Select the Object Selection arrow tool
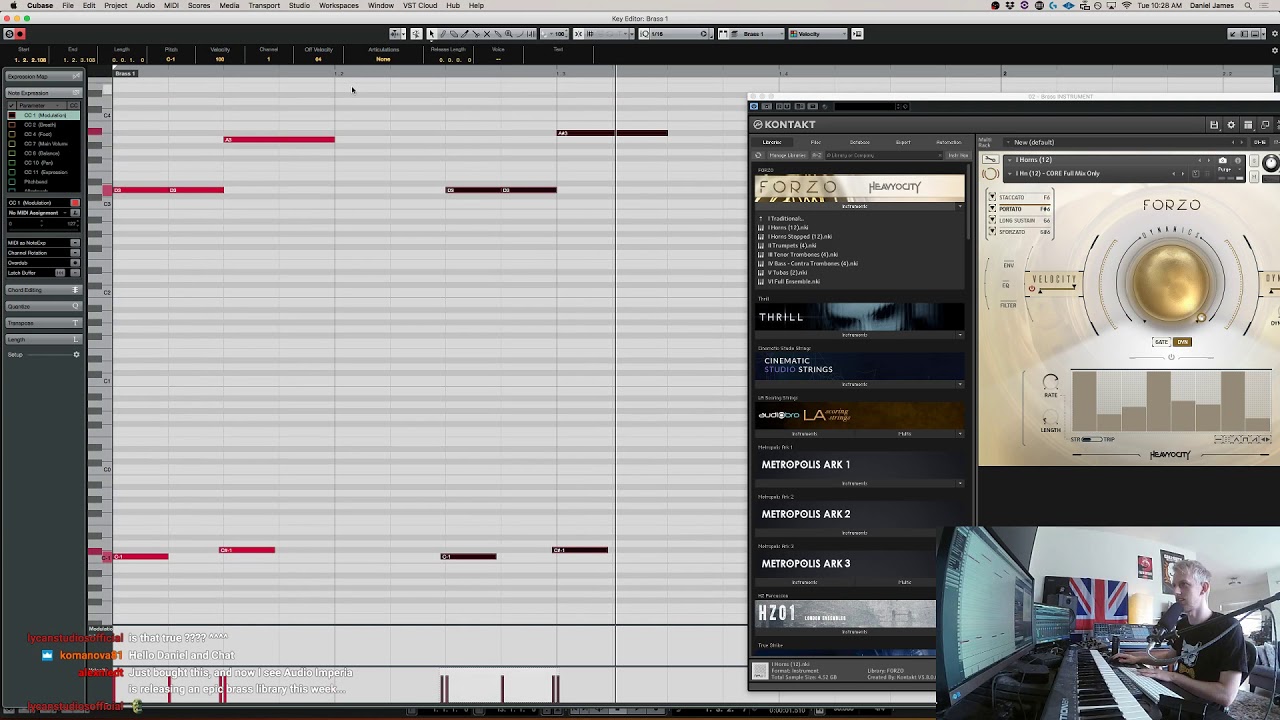The image size is (1280, 720). coord(431,34)
